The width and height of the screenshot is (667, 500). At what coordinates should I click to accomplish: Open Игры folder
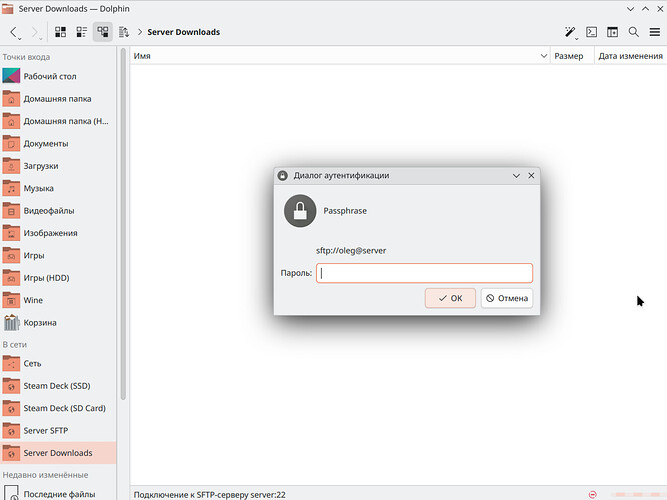[58, 255]
